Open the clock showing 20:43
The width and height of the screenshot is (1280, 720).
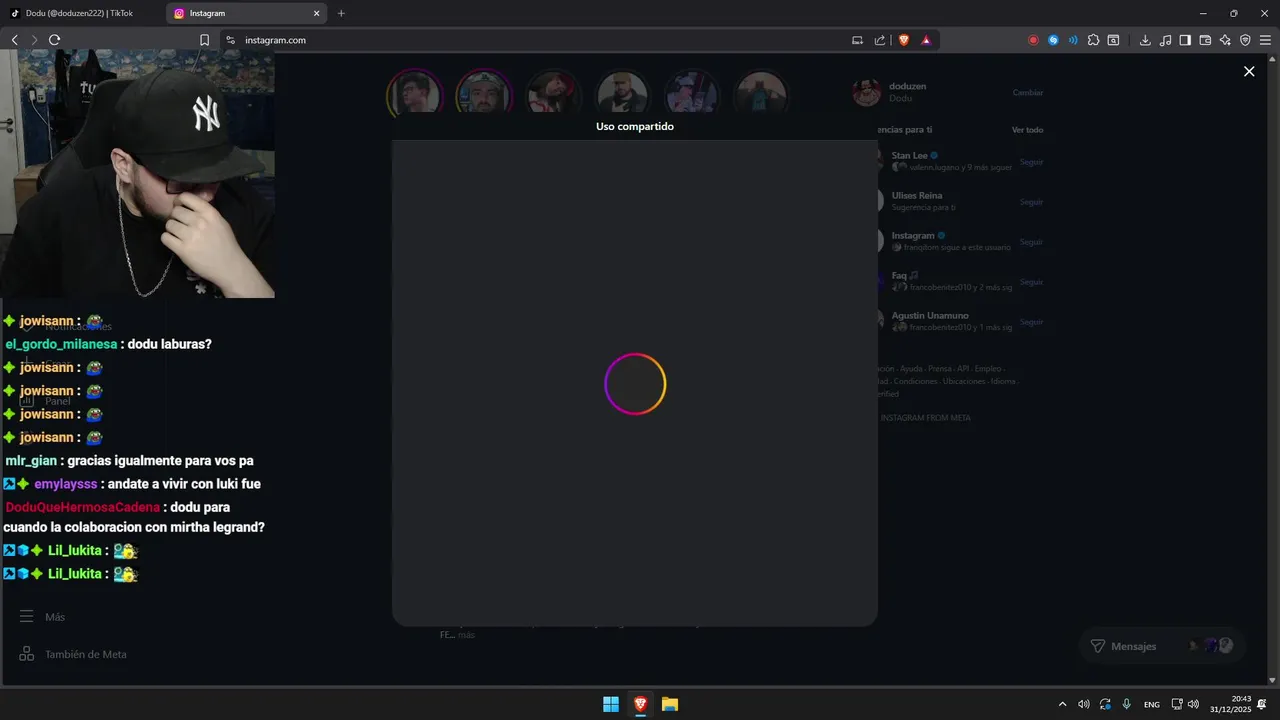(x=1231, y=704)
